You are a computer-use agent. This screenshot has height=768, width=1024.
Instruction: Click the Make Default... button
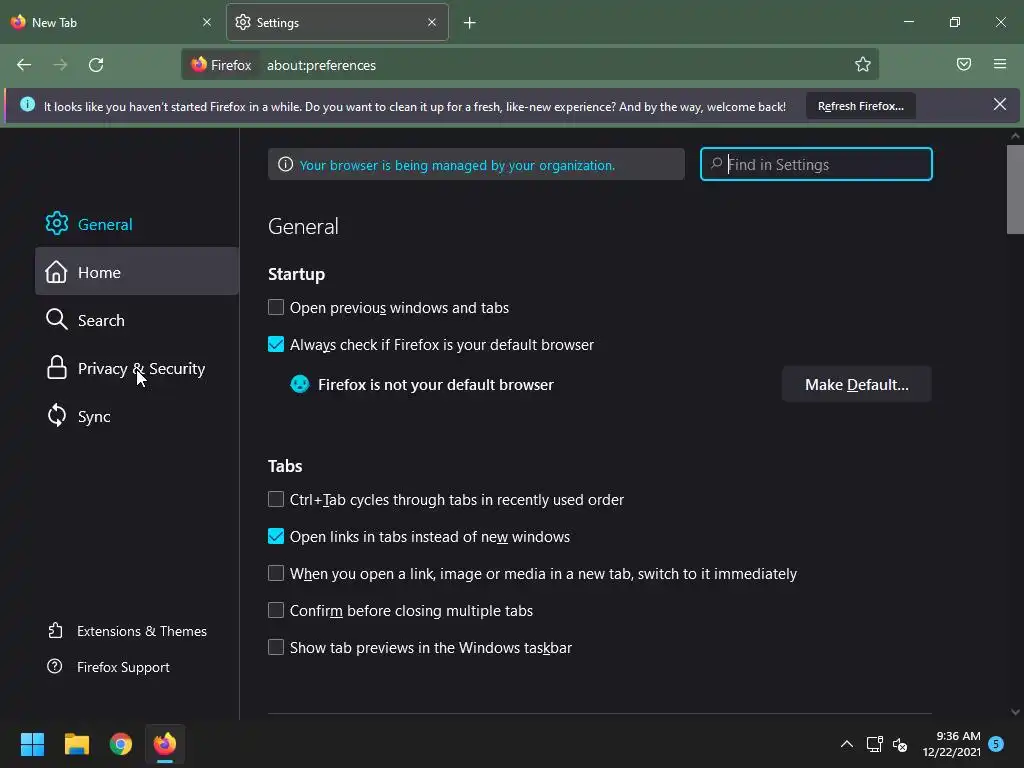click(856, 384)
